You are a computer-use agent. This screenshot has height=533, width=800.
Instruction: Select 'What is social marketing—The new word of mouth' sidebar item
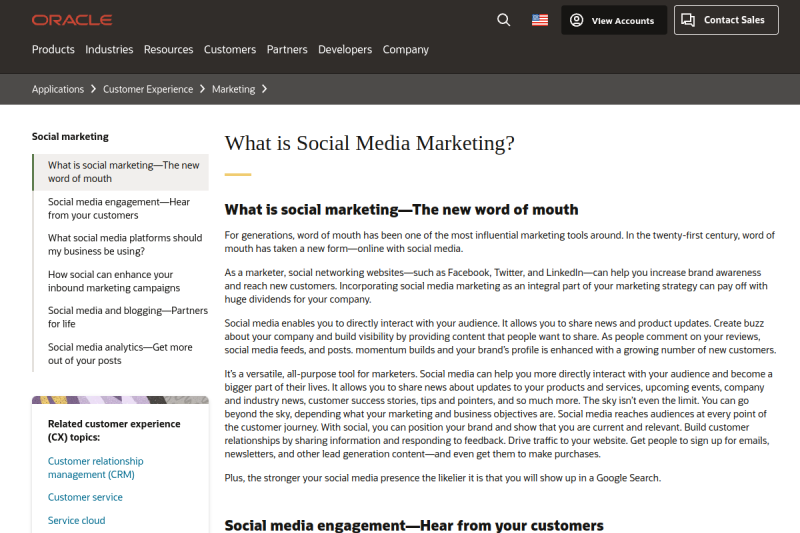121,172
